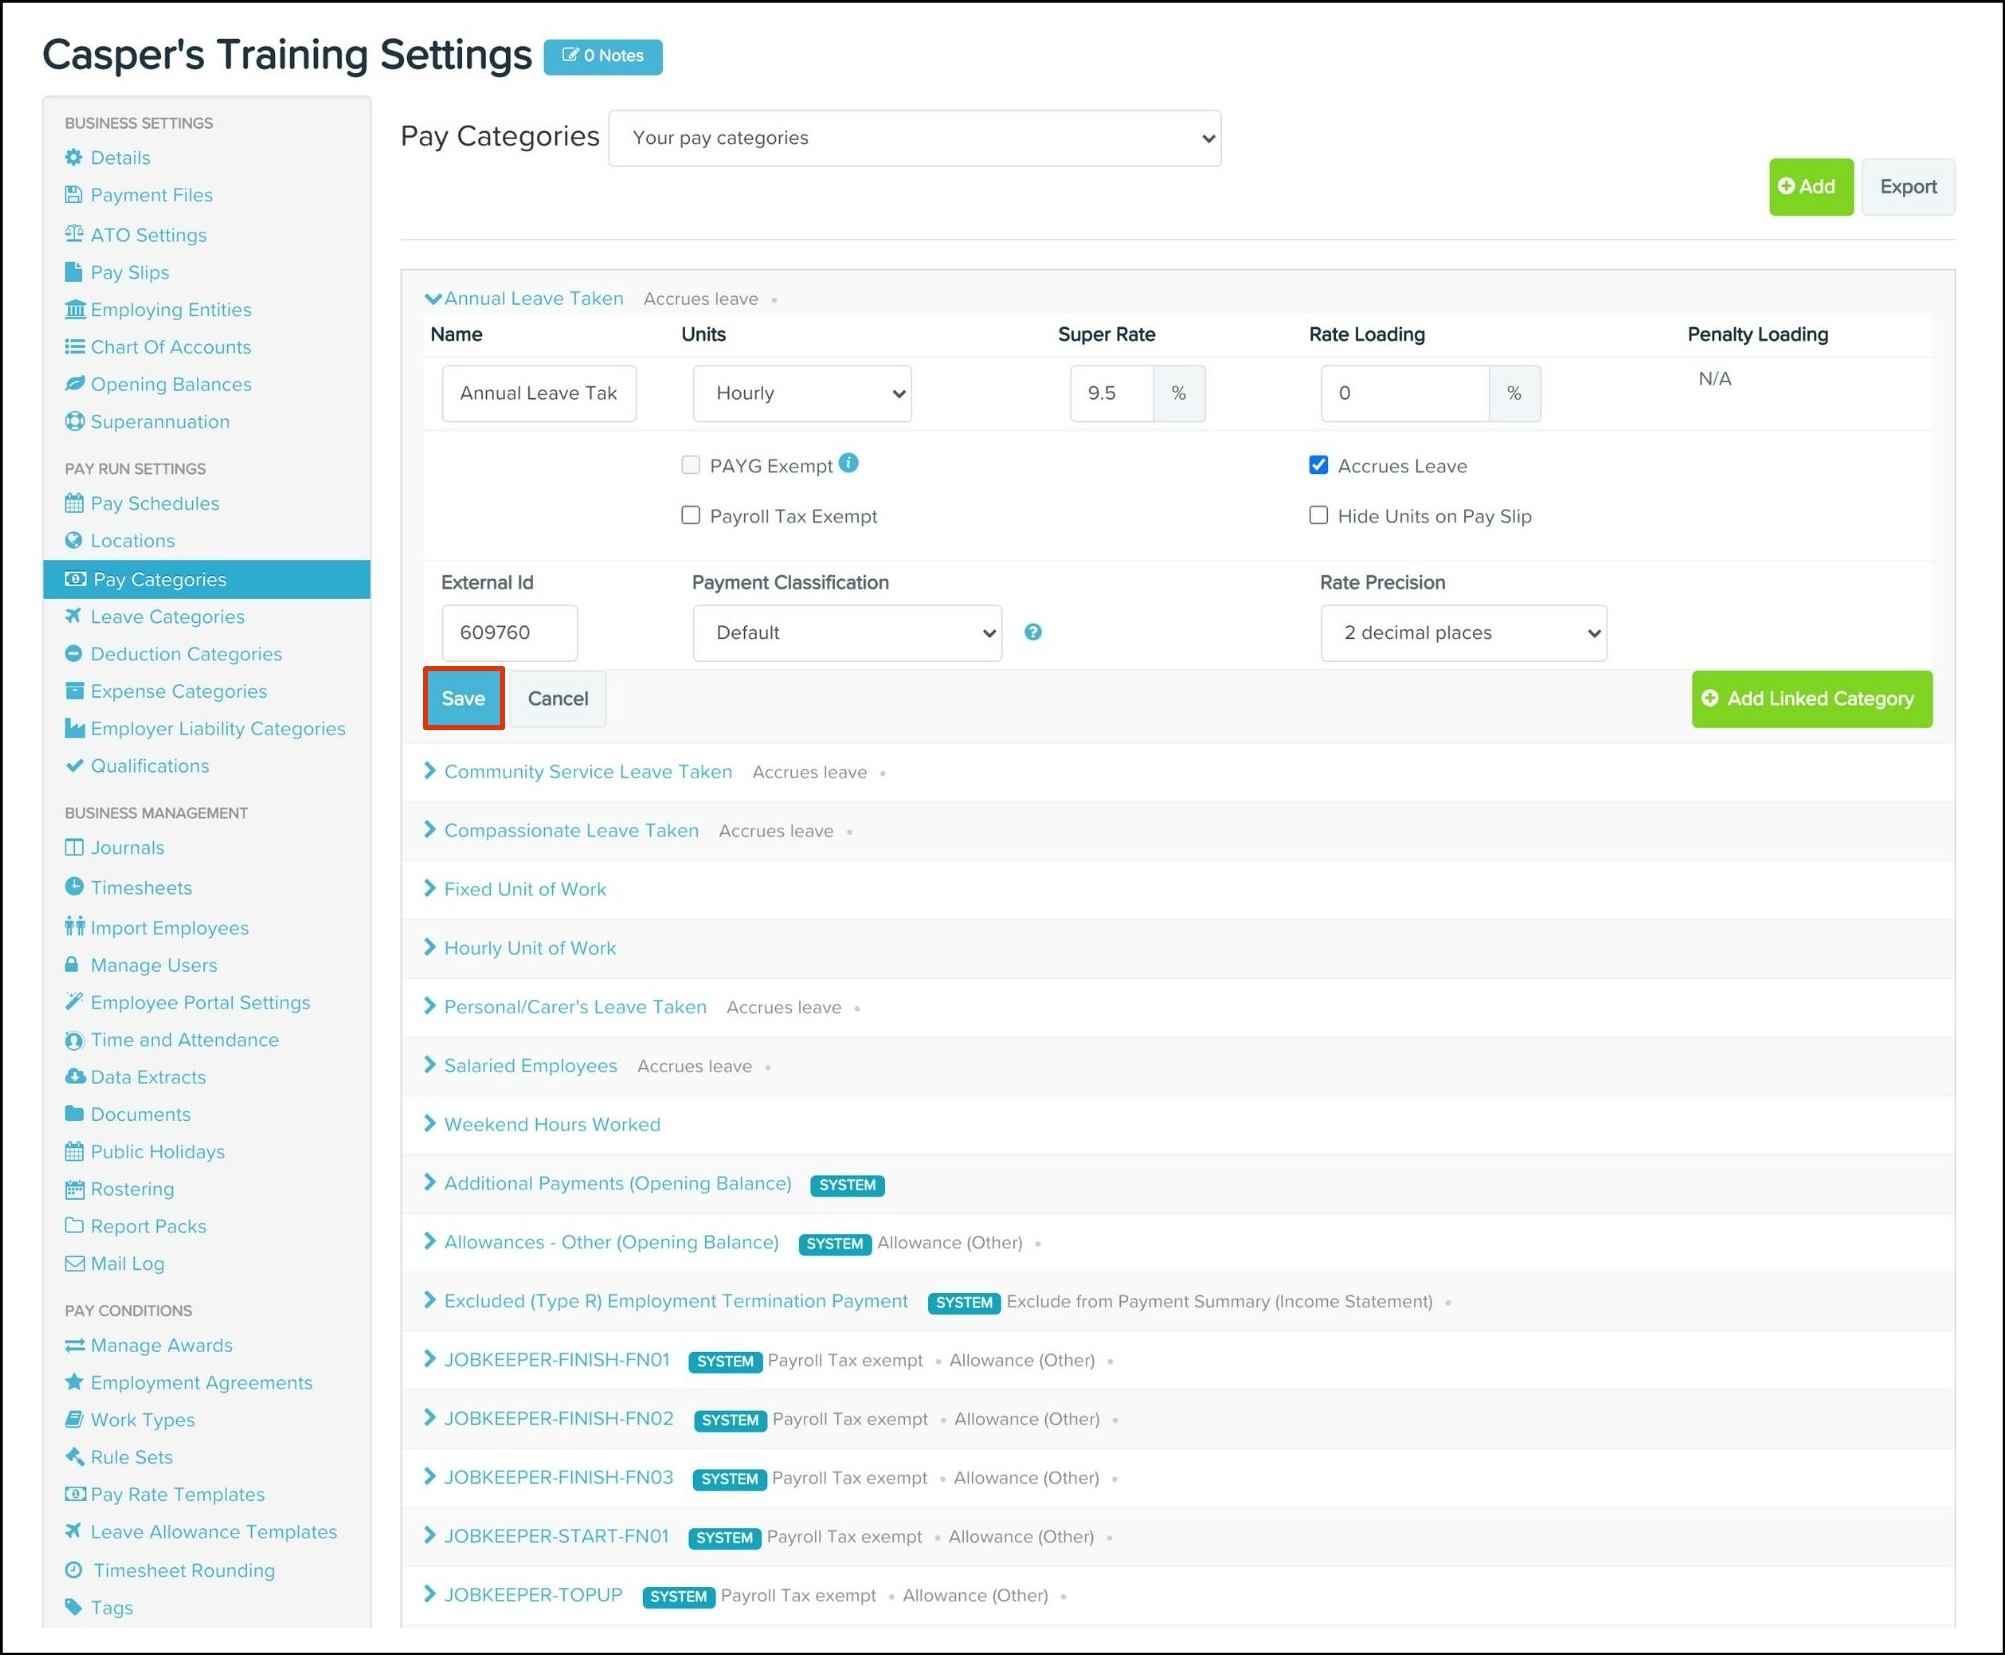Open Leave Categories in sidebar
The width and height of the screenshot is (2005, 1655).
click(x=167, y=616)
